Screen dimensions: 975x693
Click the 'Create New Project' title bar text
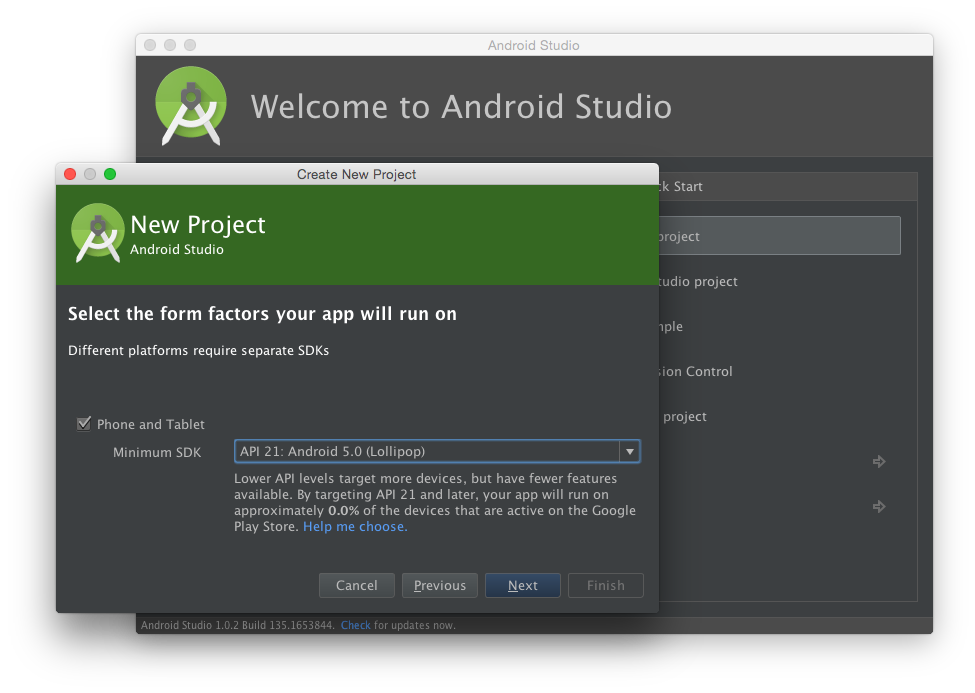tap(356, 174)
